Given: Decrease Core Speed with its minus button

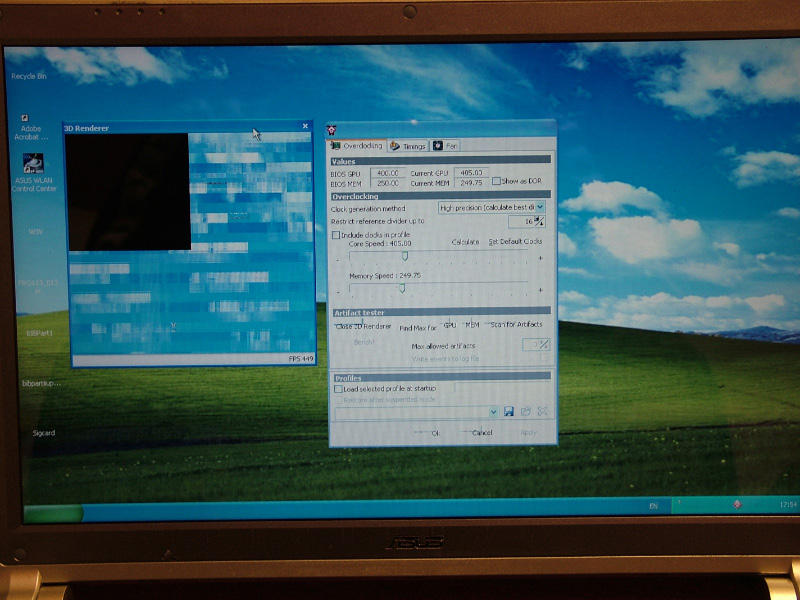Looking at the screenshot, I should [338, 260].
